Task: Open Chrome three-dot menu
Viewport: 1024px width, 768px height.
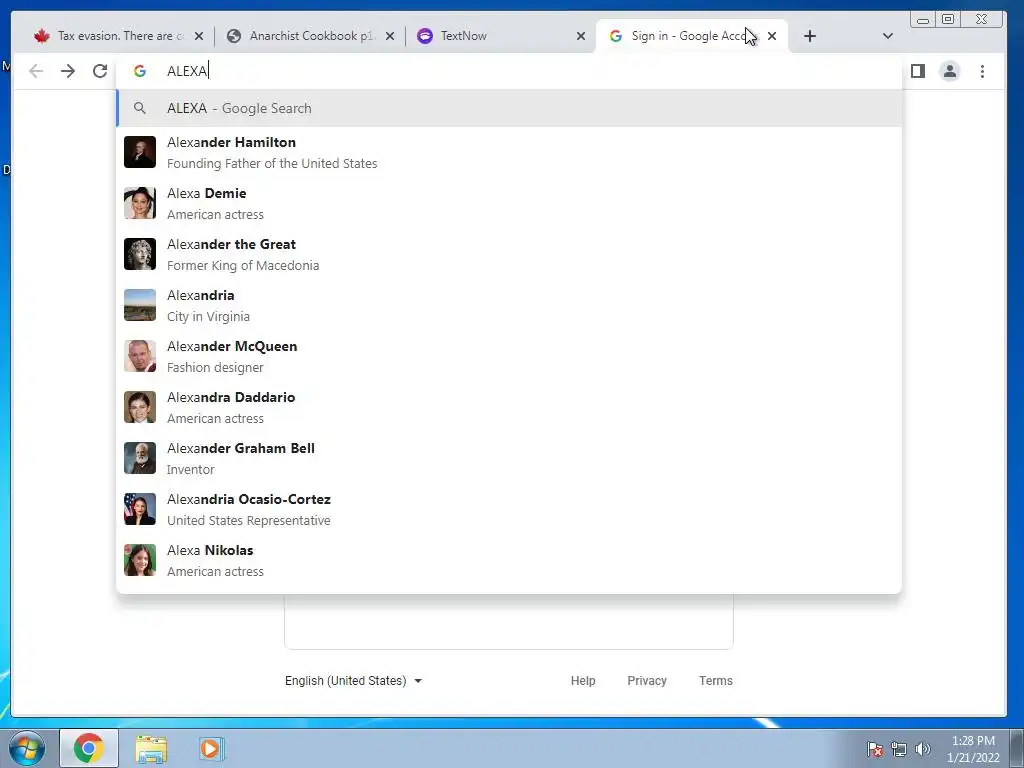Action: pyautogui.click(x=982, y=71)
